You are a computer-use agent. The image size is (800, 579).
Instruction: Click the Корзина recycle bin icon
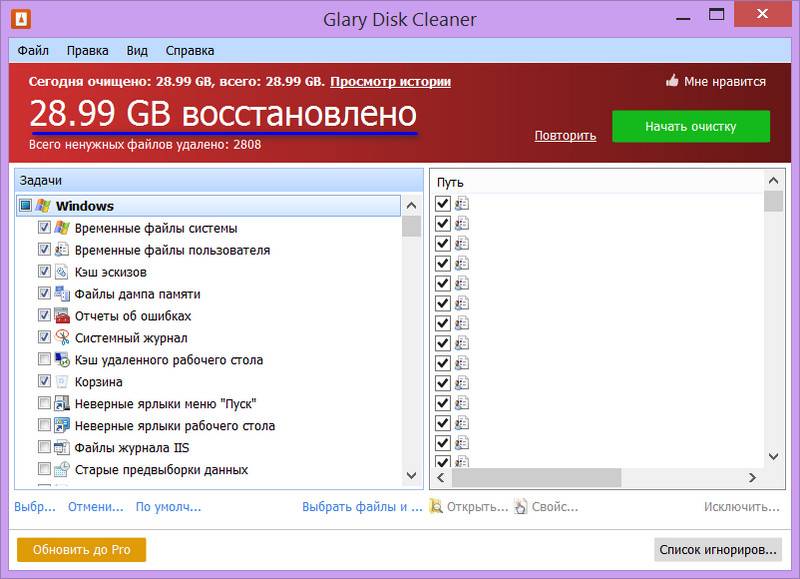pyautogui.click(x=62, y=382)
